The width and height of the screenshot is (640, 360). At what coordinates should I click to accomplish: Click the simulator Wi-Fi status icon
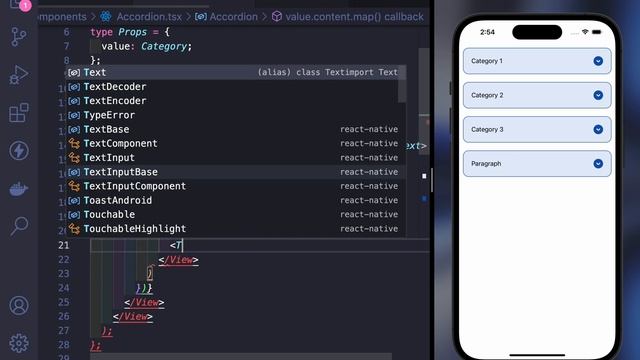coord(585,32)
